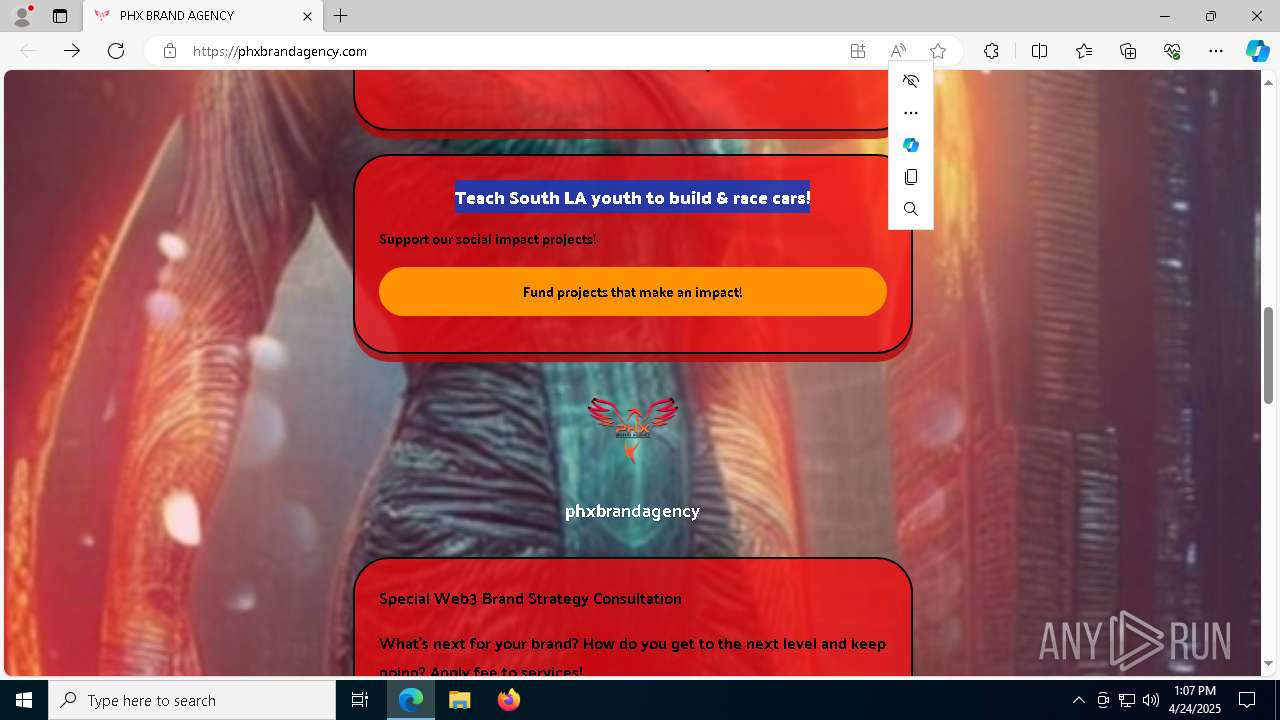This screenshot has height=720, width=1280.
Task: Open Settings and more ellipsis menu
Action: (x=1216, y=51)
